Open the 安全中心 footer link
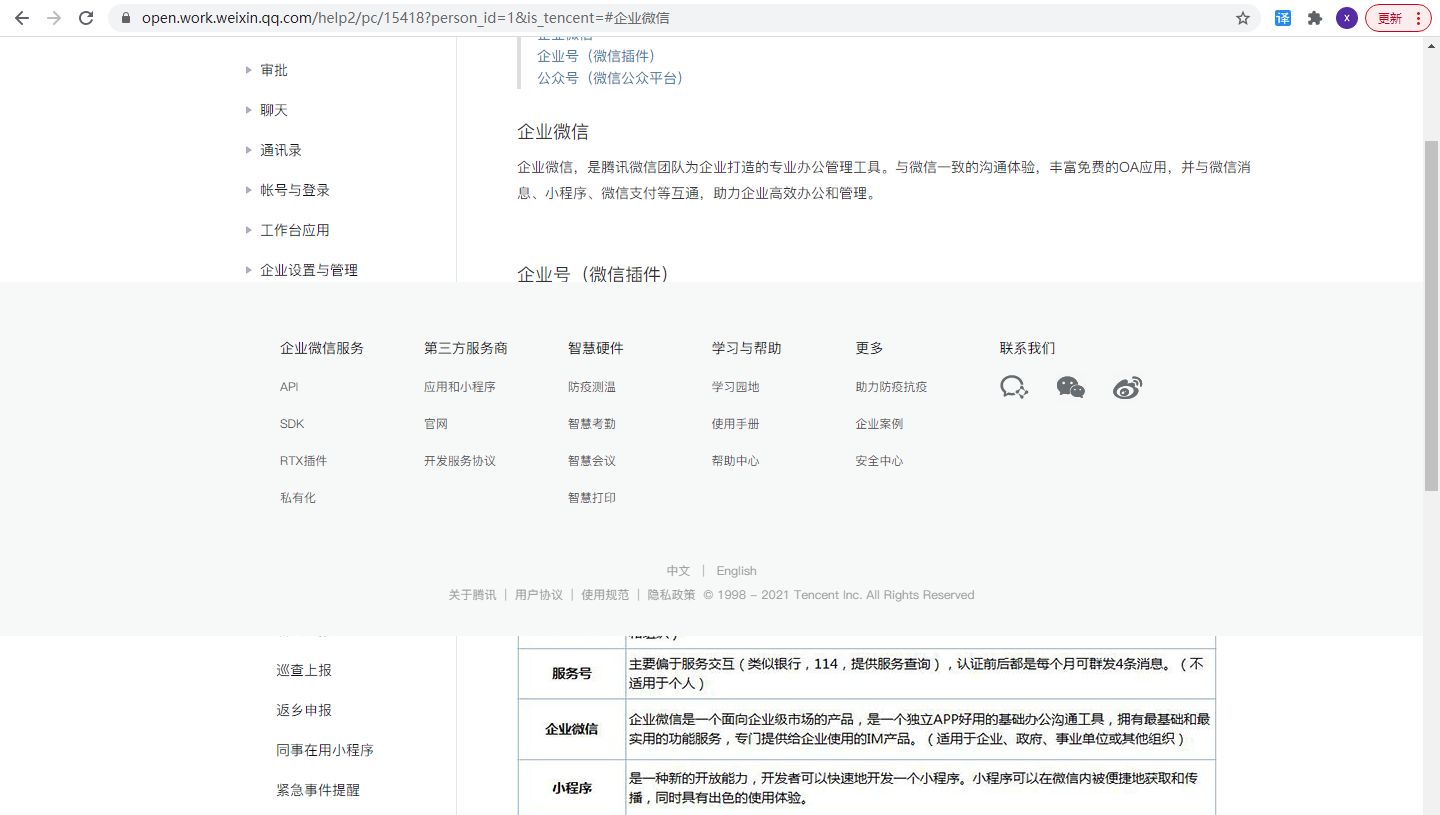Screen dimensions: 1440x815 pyautogui.click(x=880, y=461)
